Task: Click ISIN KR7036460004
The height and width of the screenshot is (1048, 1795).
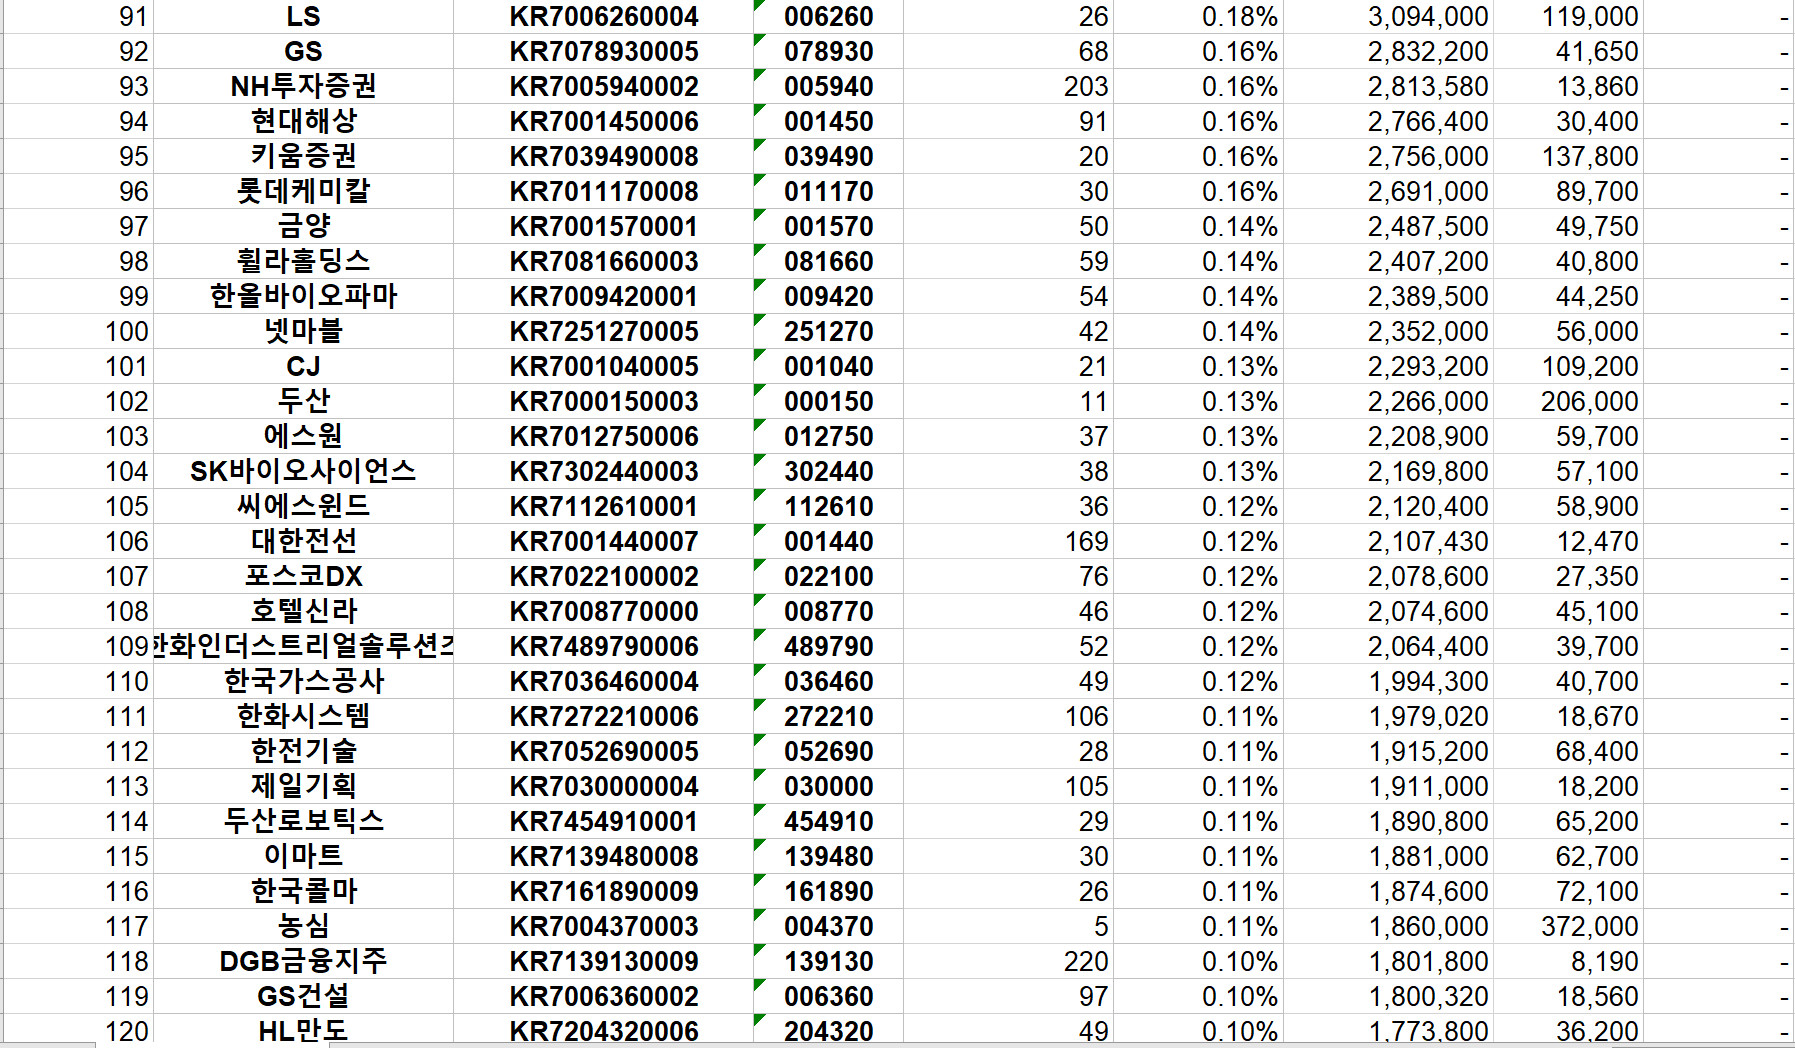Action: coord(603,682)
